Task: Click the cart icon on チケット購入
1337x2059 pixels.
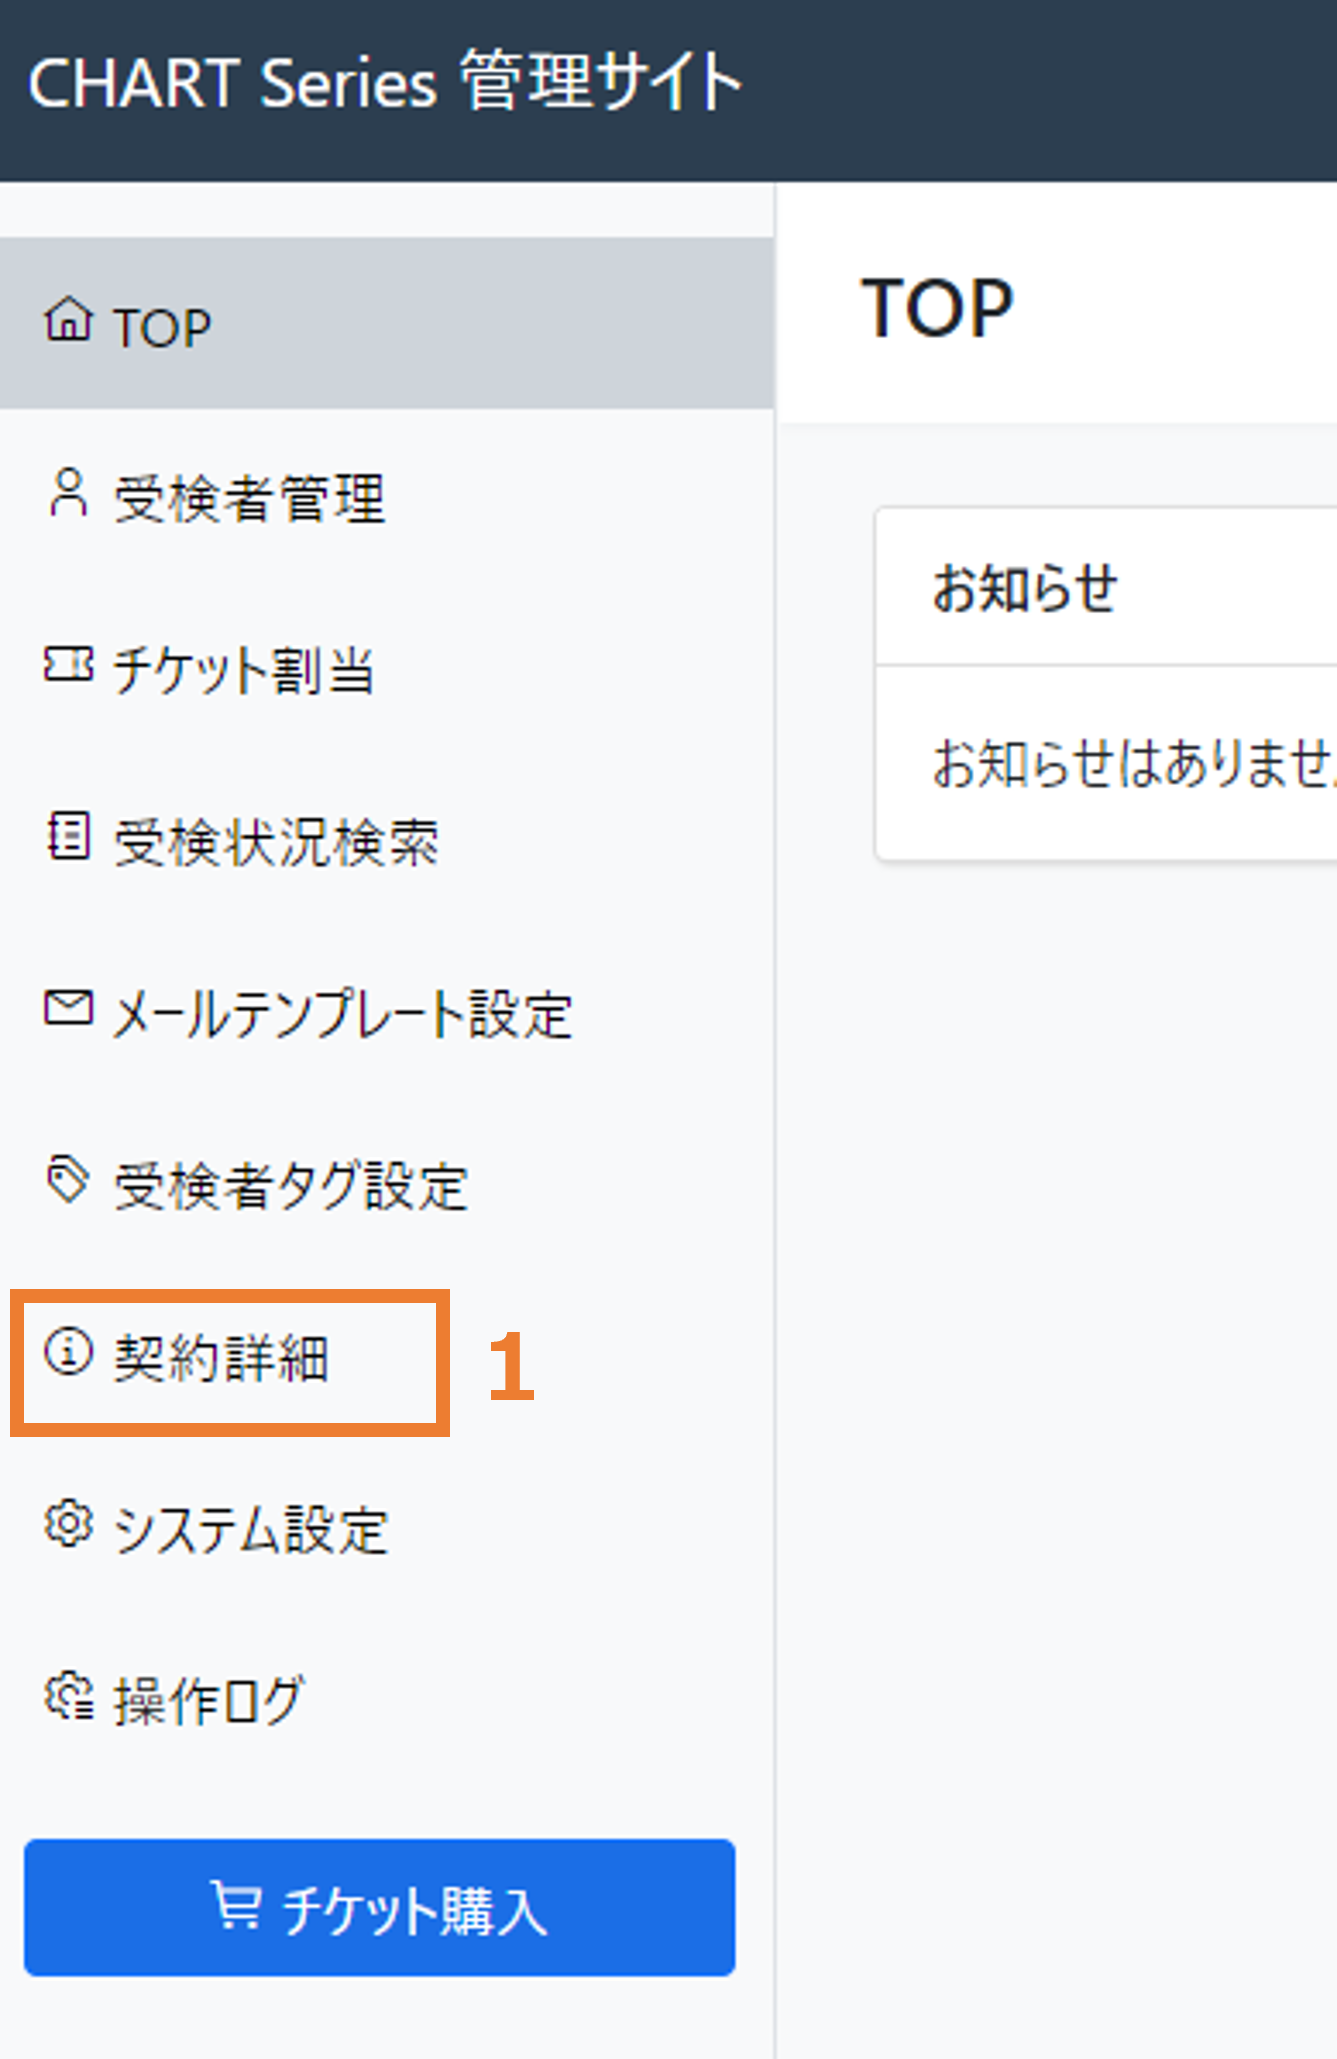Action: click(236, 1905)
